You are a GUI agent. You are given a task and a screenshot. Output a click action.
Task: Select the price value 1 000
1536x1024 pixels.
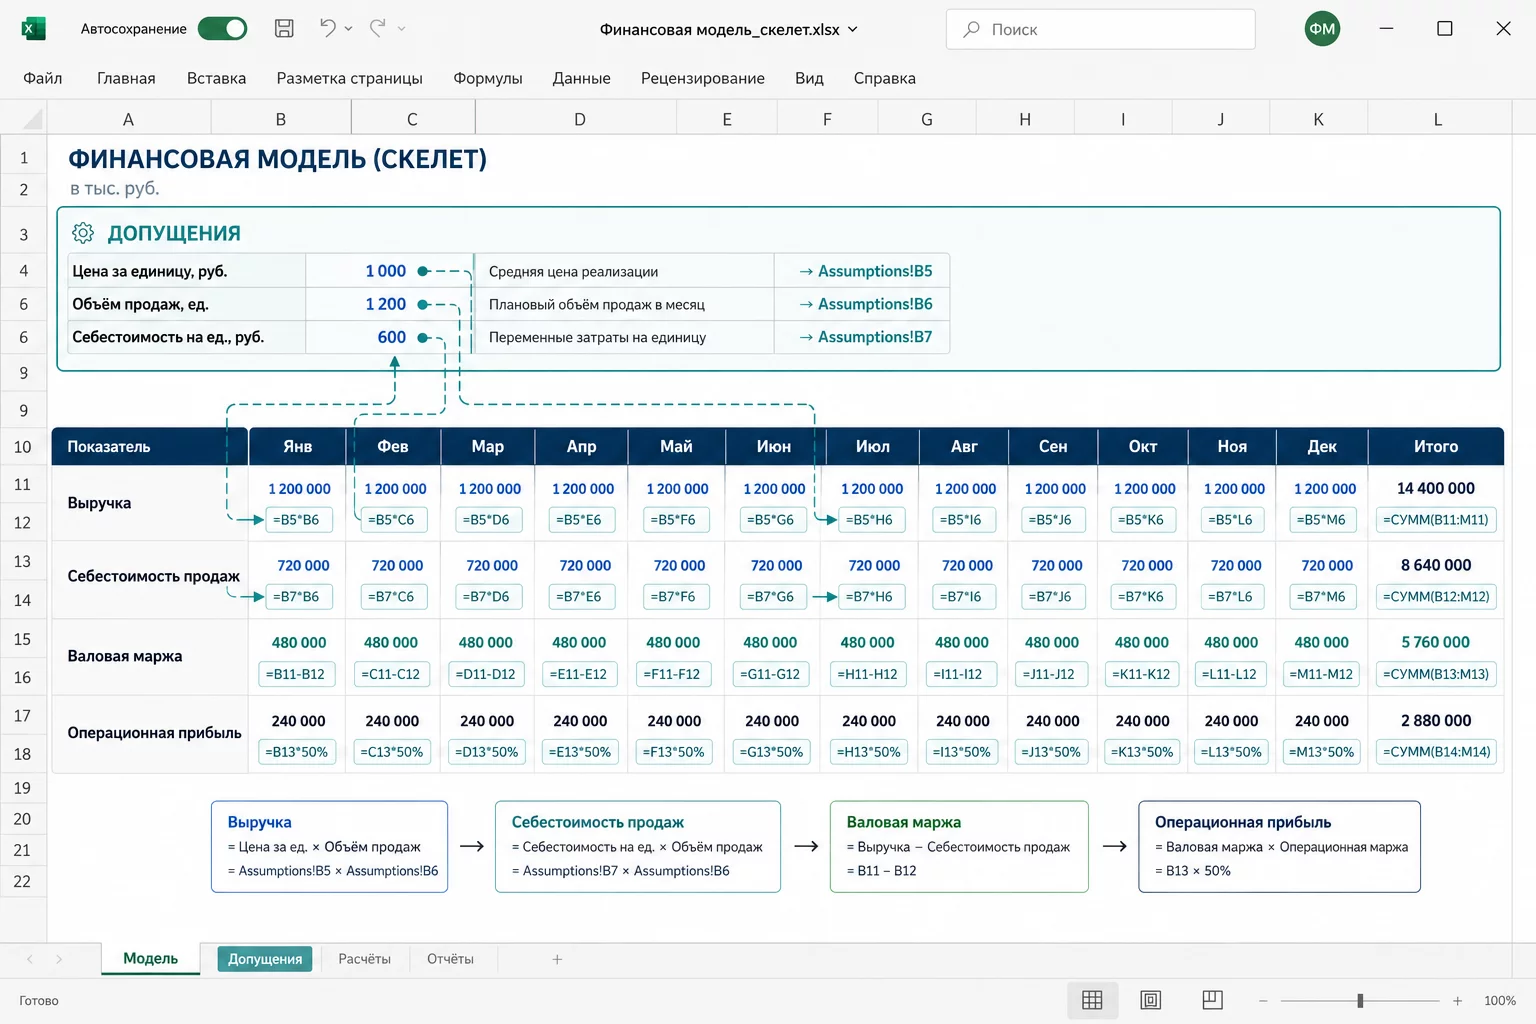click(385, 271)
